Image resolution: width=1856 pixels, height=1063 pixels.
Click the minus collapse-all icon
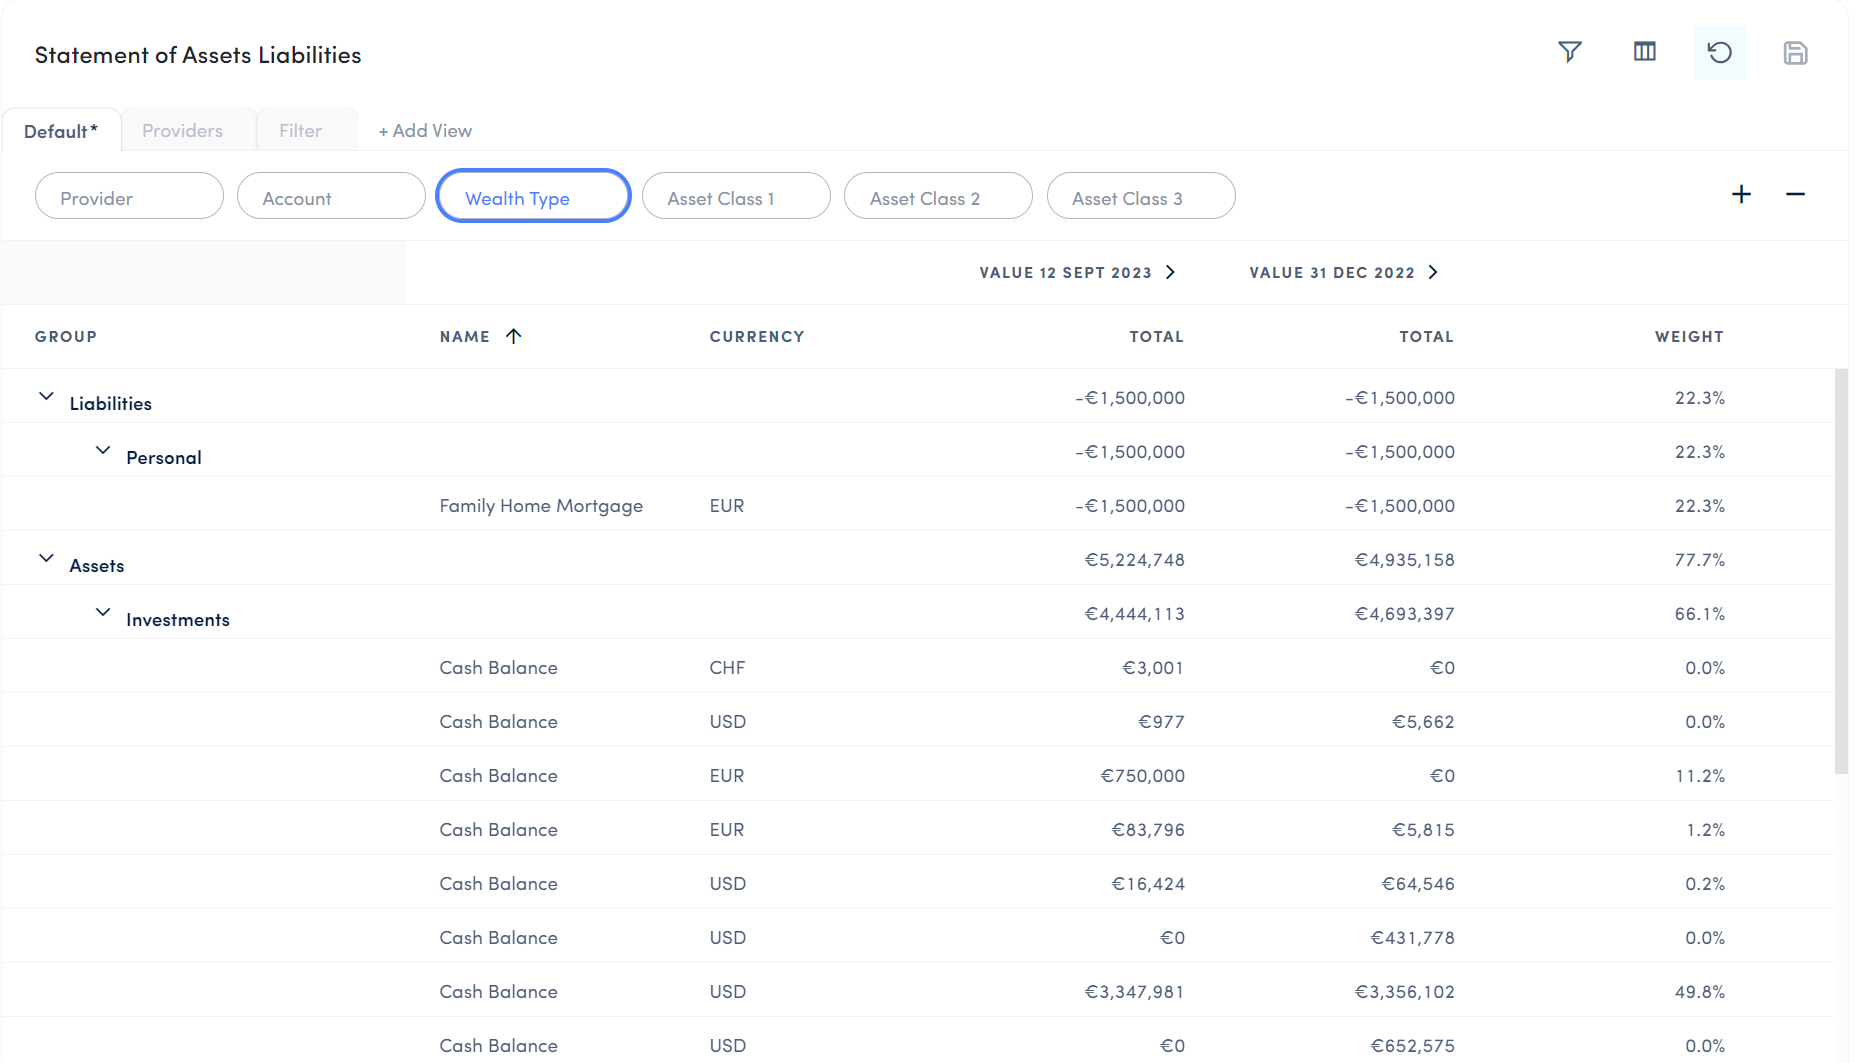[1795, 194]
